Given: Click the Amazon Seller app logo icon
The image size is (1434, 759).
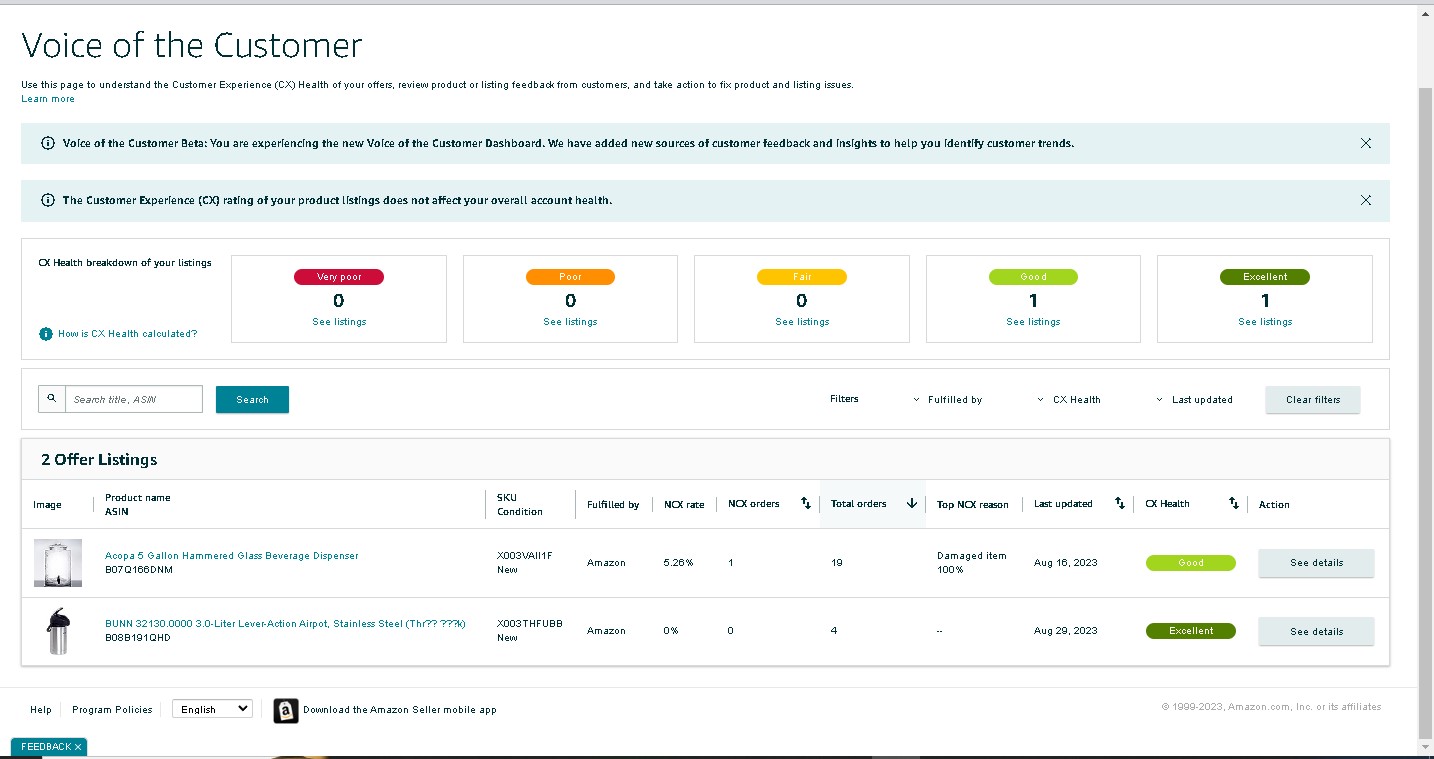Looking at the screenshot, I should (x=285, y=710).
